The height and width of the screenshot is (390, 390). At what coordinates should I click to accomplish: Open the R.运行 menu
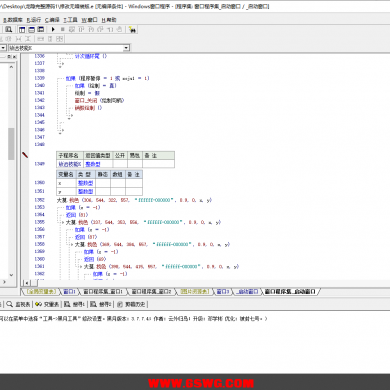34,20
